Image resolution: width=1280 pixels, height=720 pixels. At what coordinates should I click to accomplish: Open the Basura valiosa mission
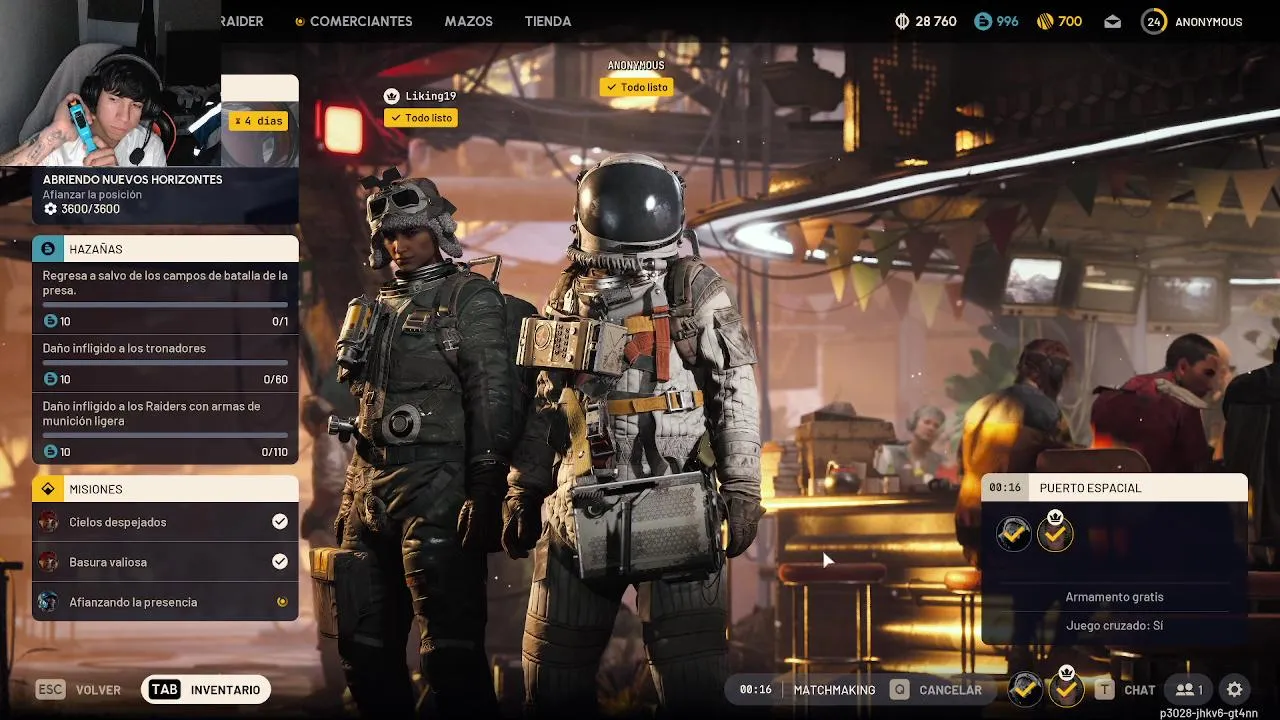165,562
